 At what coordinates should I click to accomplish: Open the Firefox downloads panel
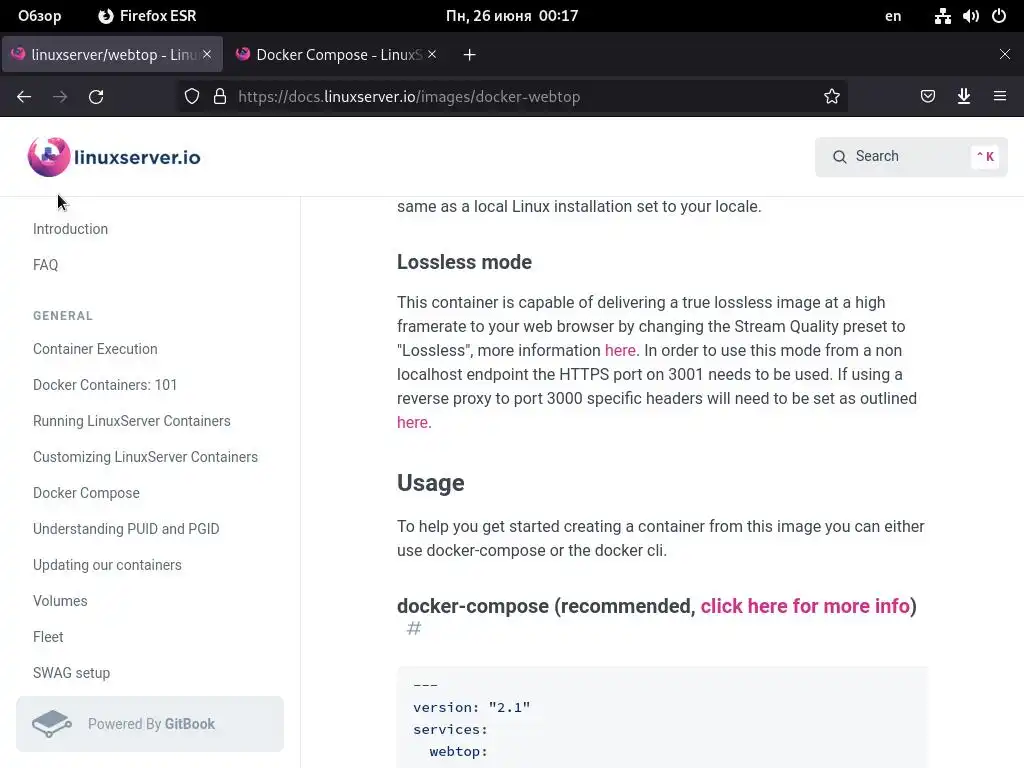pos(964,96)
